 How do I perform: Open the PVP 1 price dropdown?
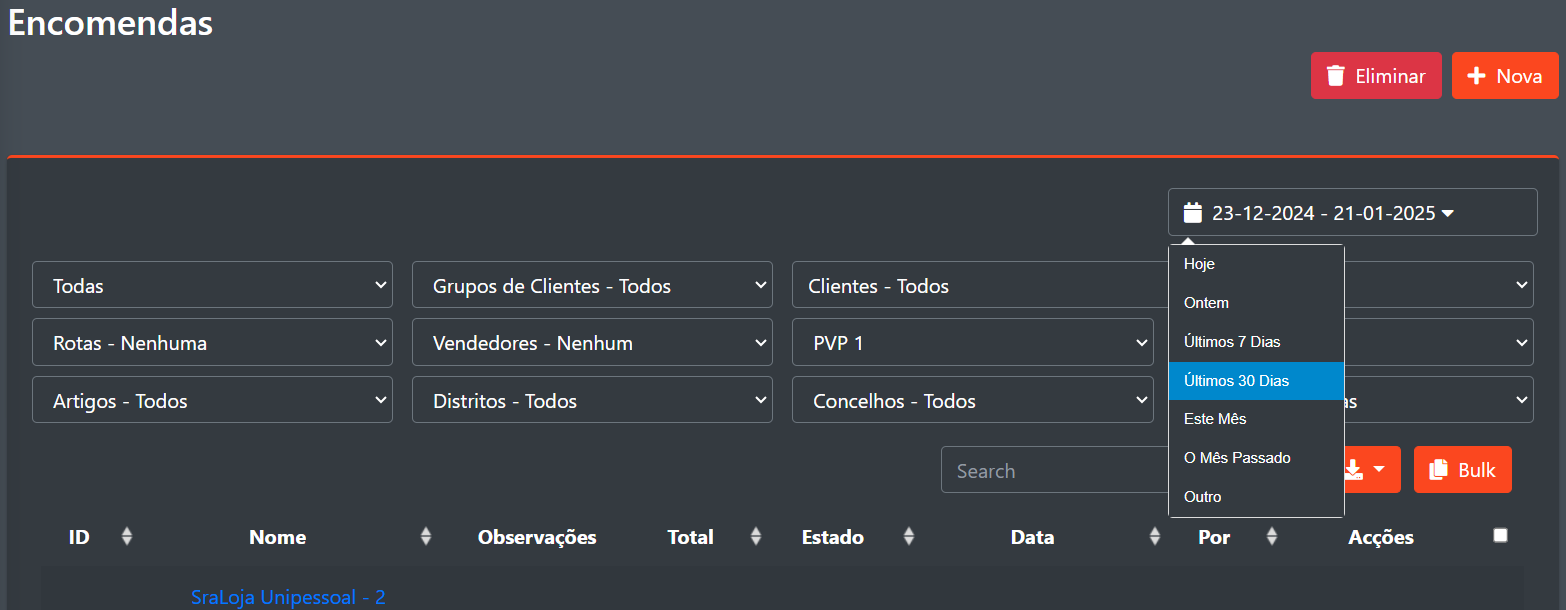pos(972,343)
